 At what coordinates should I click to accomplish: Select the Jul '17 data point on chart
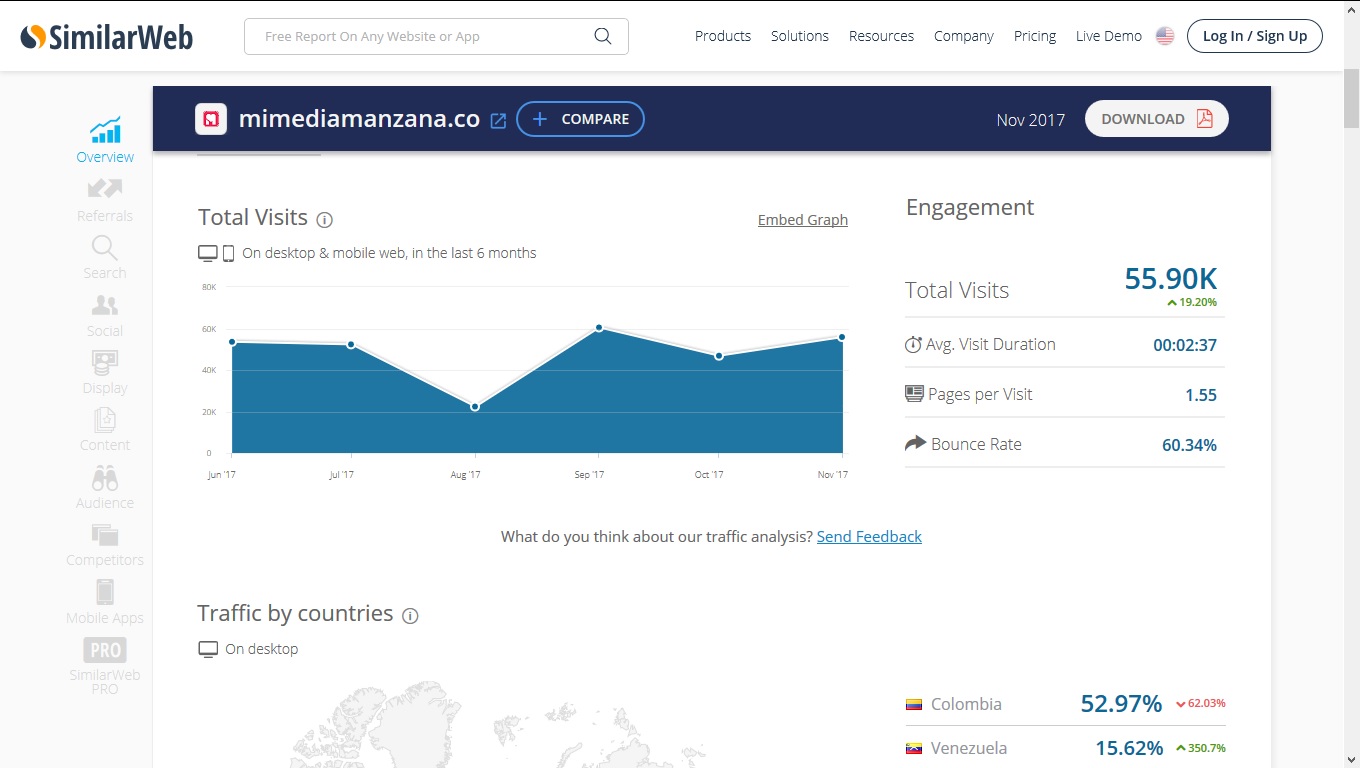(x=351, y=345)
